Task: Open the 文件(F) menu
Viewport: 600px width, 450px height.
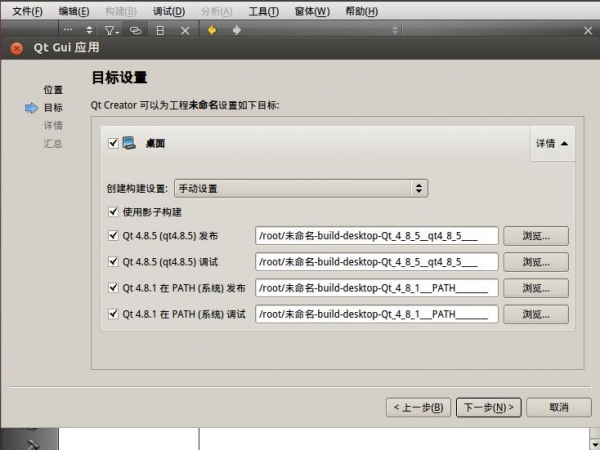Action: tap(27, 11)
